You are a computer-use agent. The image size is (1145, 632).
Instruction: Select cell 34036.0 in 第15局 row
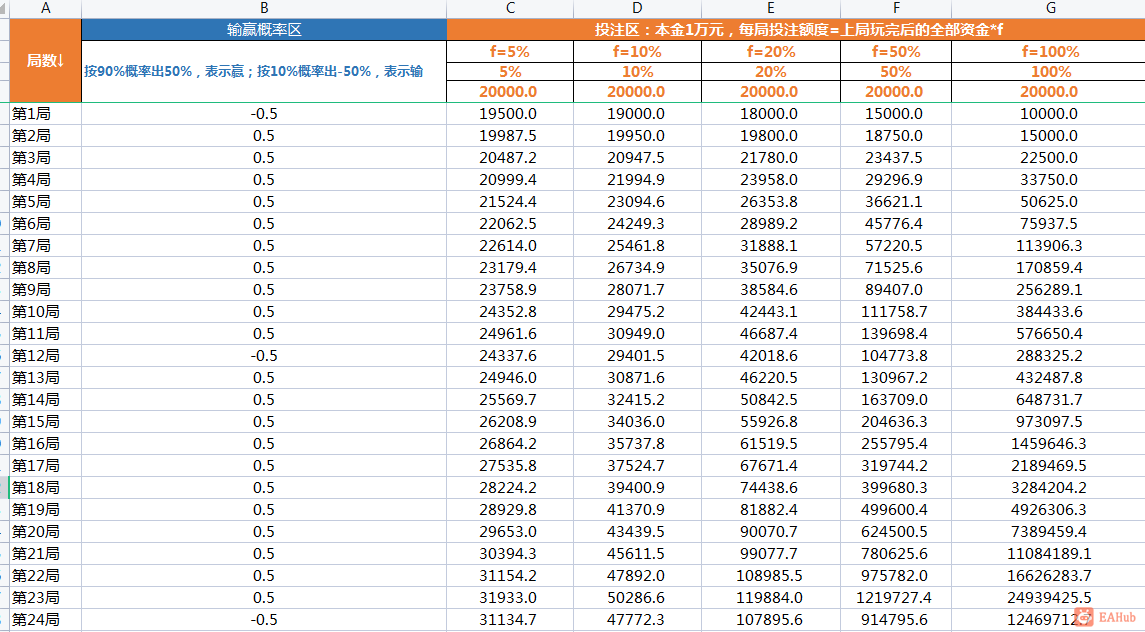pyautogui.click(x=637, y=422)
